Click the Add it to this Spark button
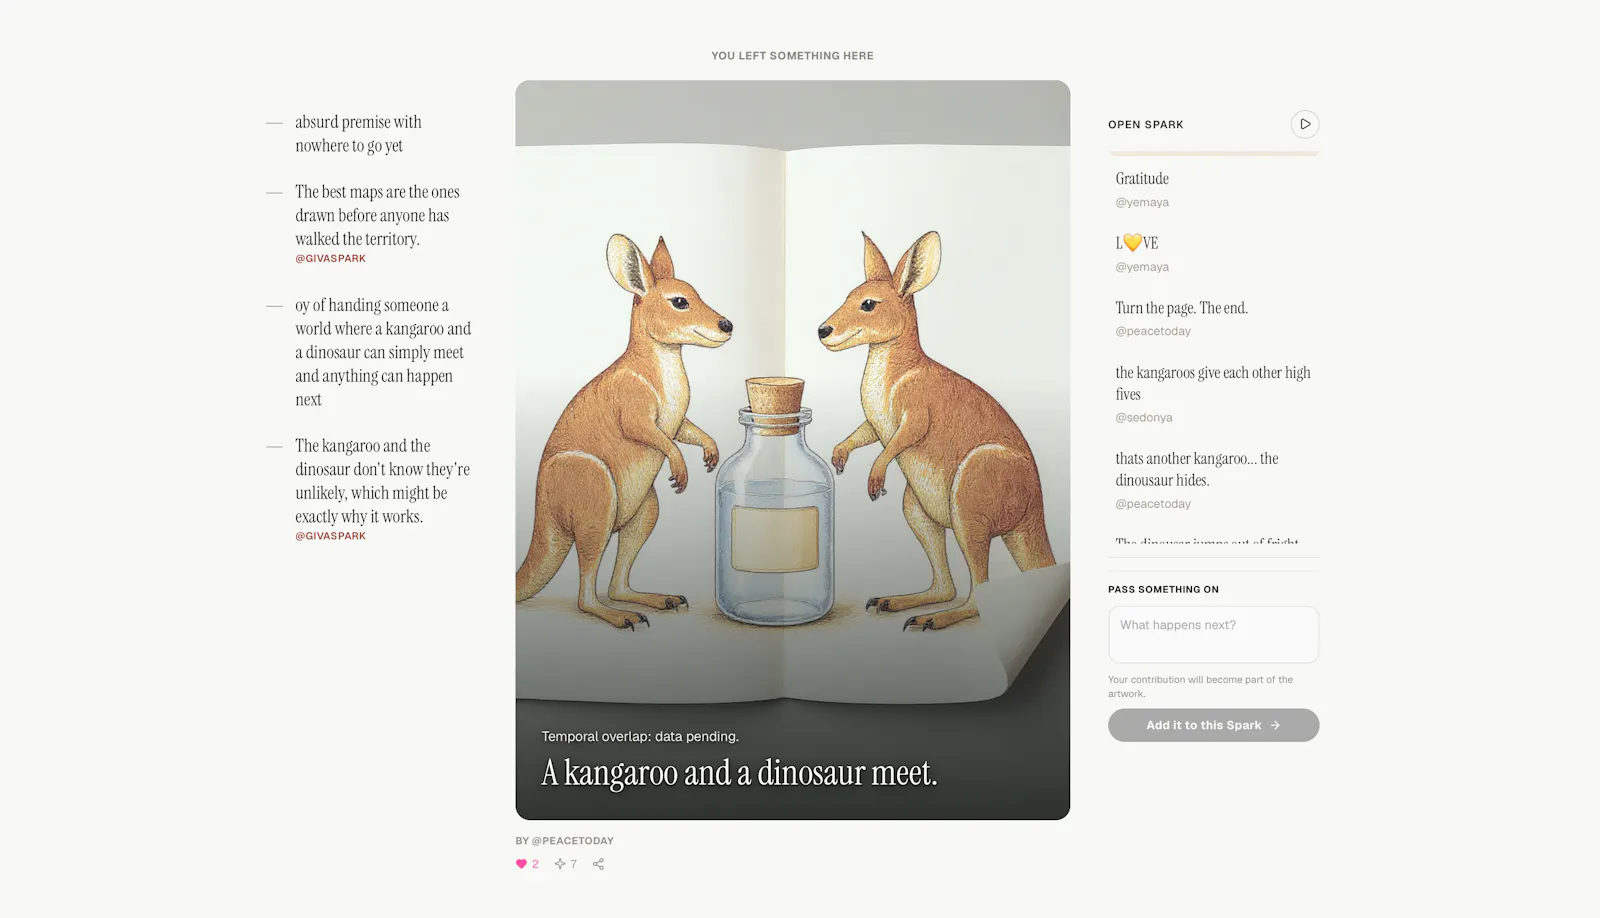1600x918 pixels. [x=1213, y=725]
